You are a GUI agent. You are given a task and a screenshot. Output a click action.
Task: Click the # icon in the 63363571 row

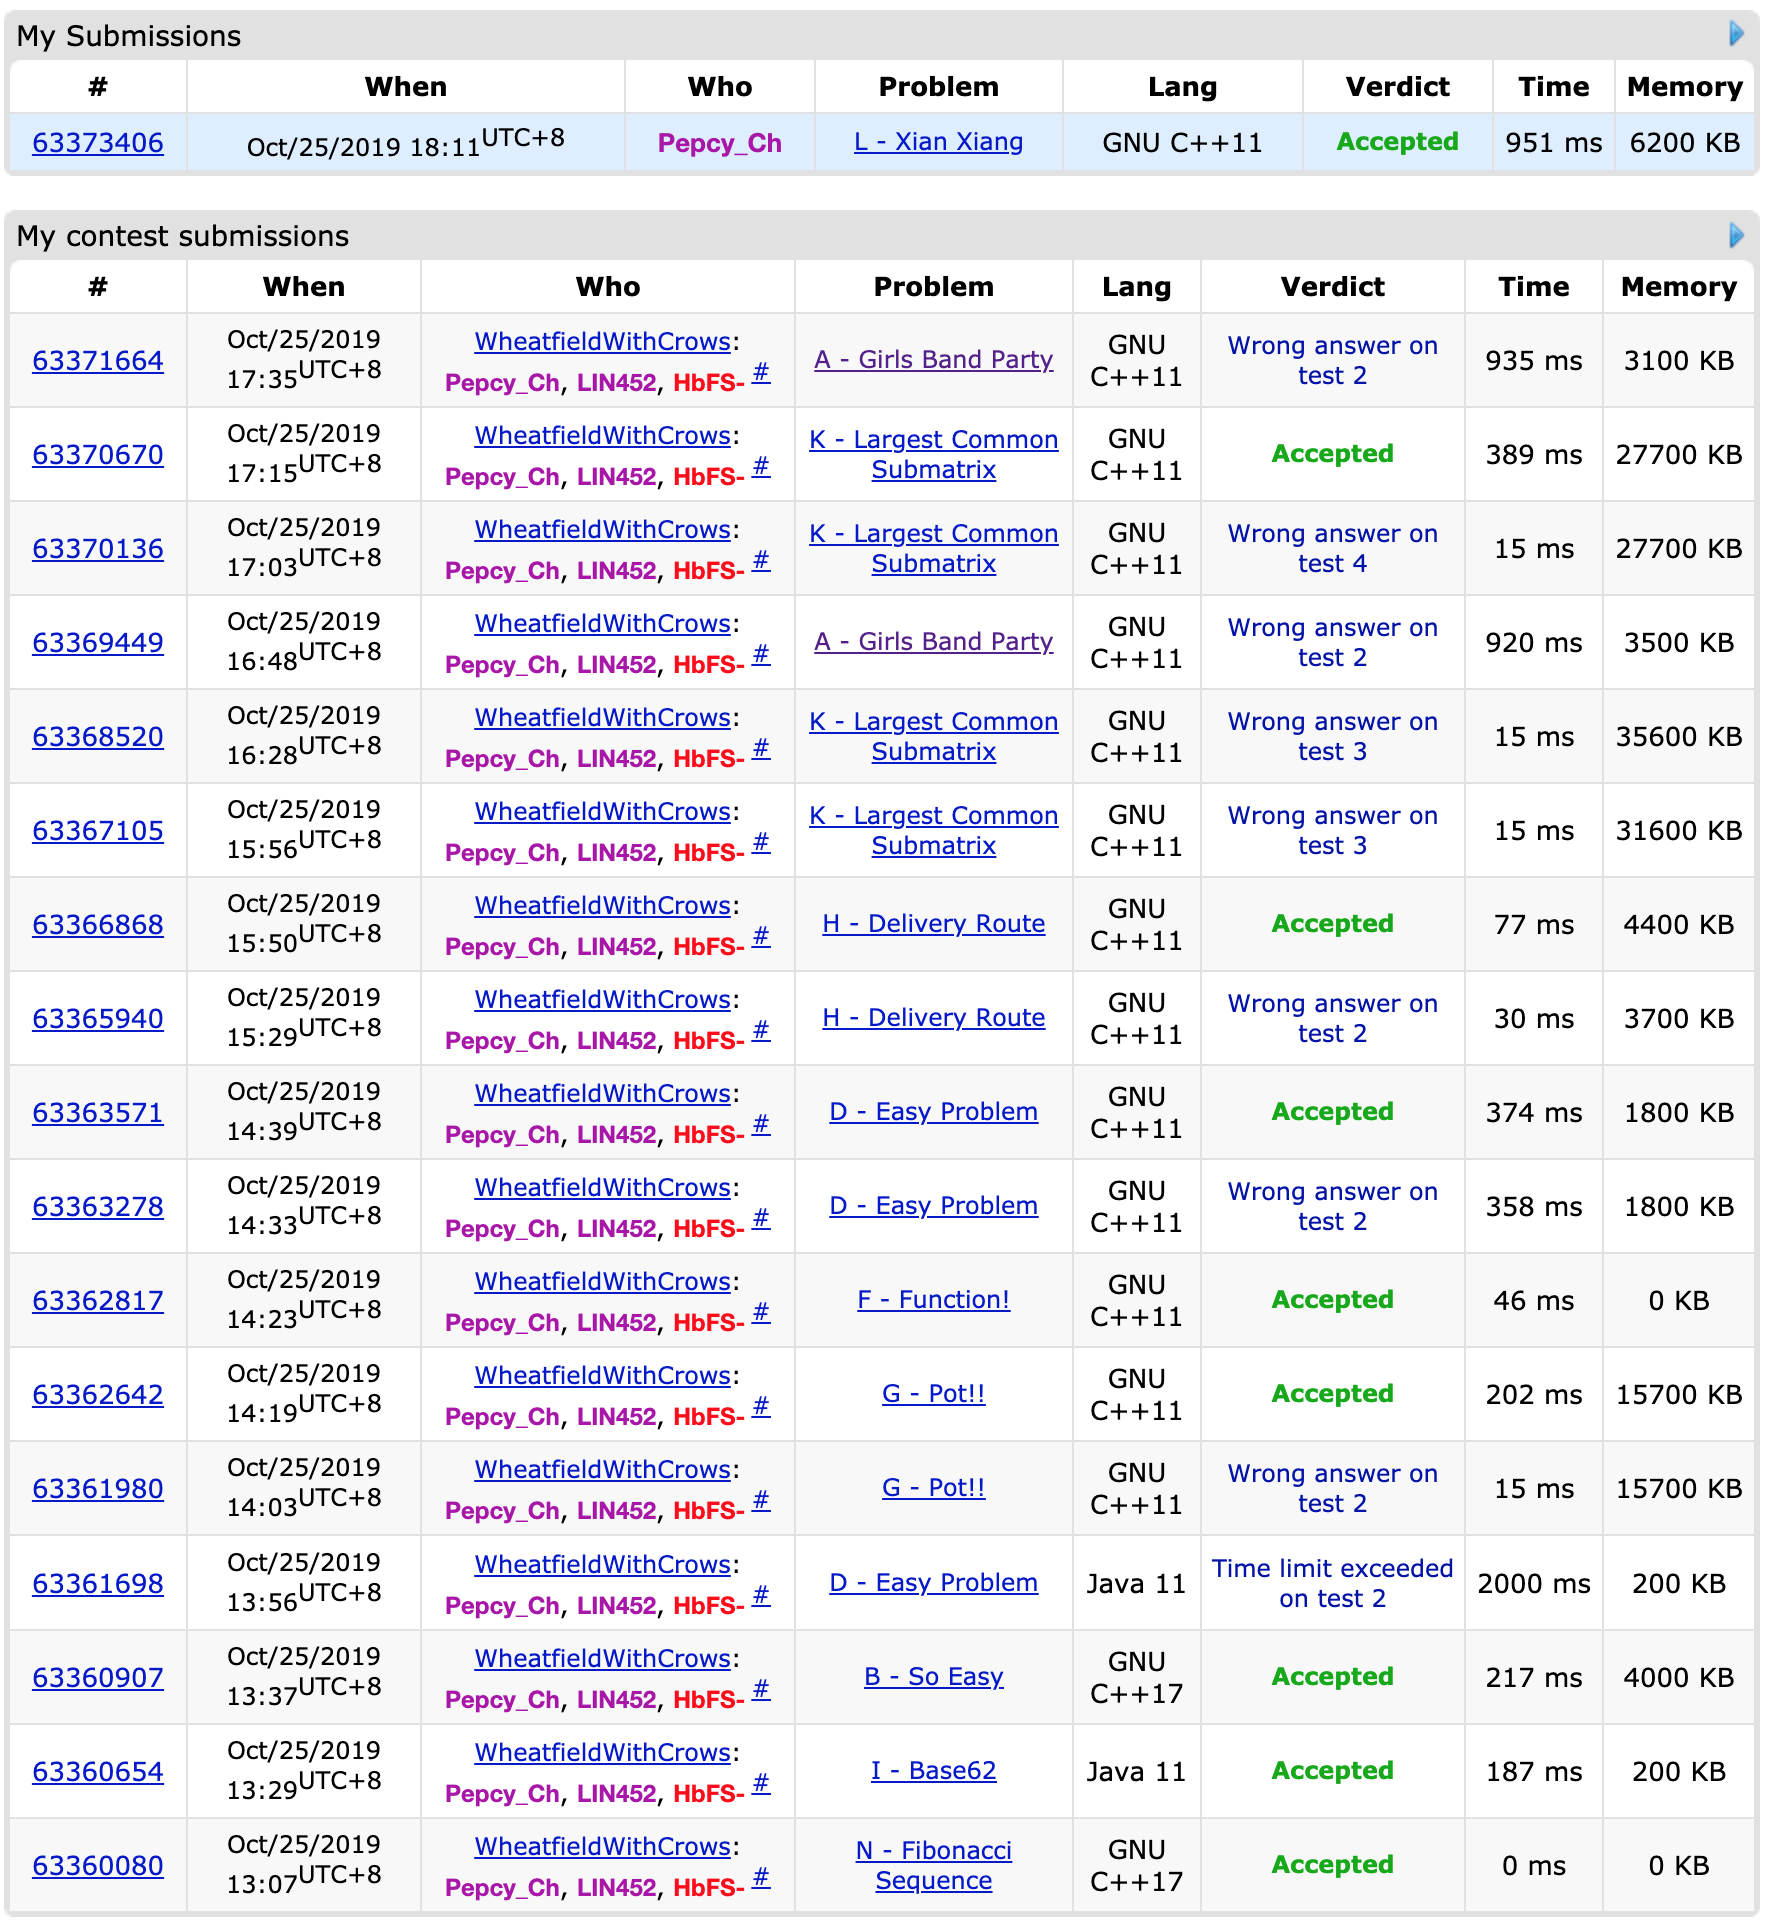click(x=761, y=1125)
